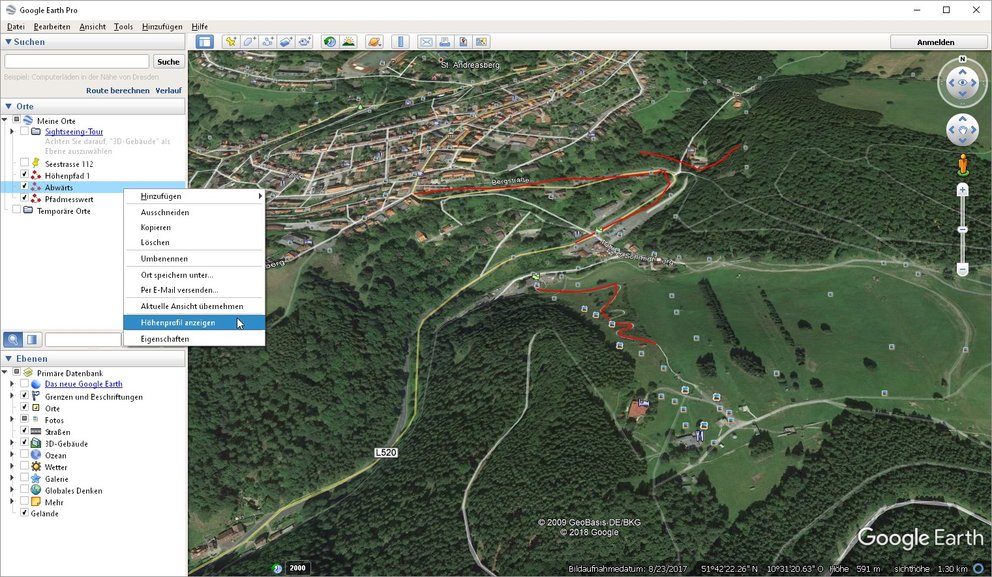Check the Temporäre Orte checkbox

click(16, 211)
